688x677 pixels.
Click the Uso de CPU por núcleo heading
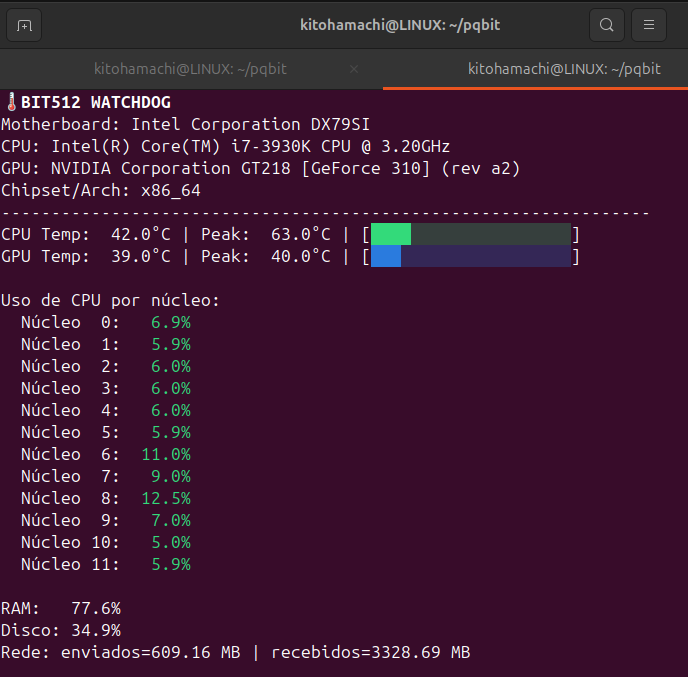point(110,301)
